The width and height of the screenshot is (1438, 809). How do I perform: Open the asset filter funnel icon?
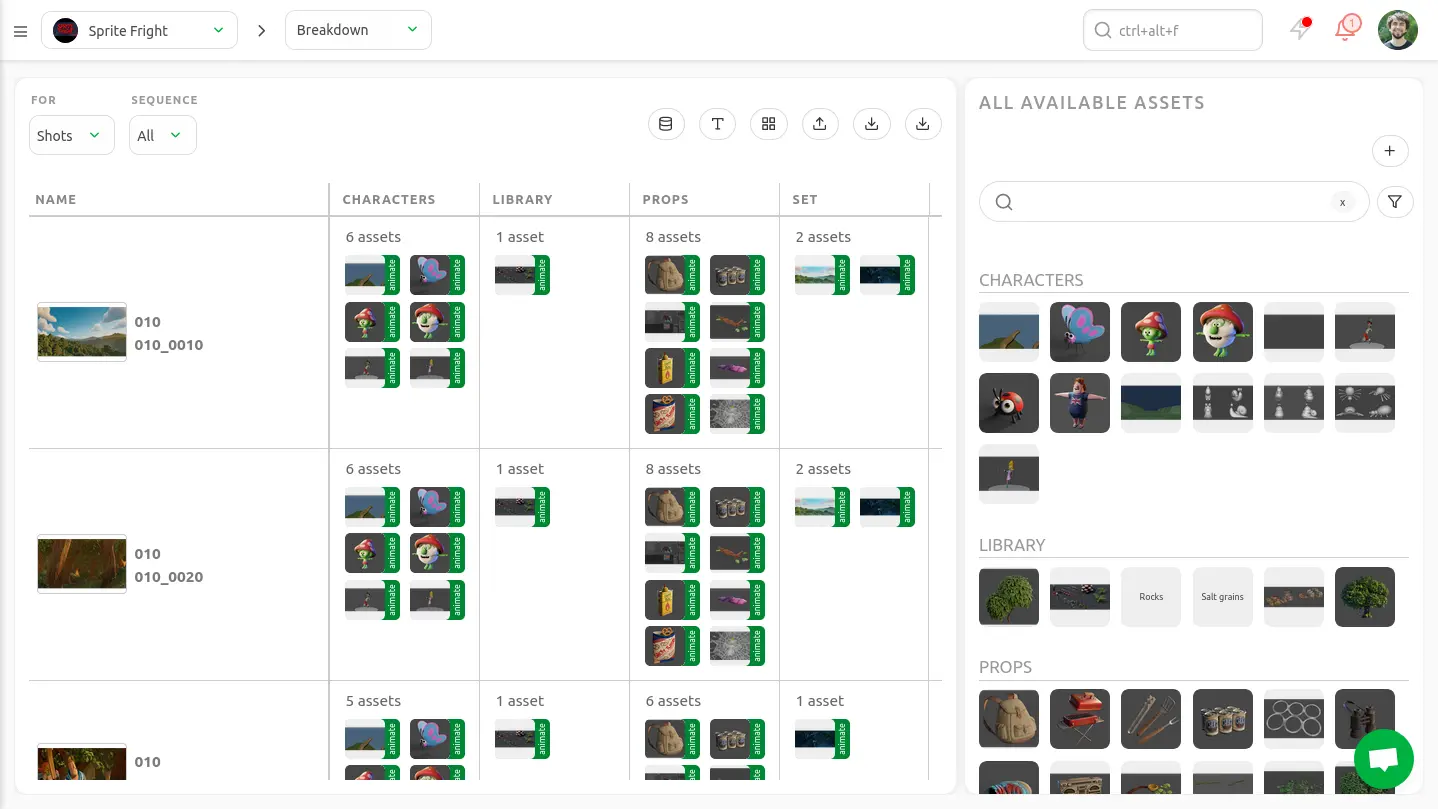1395,202
